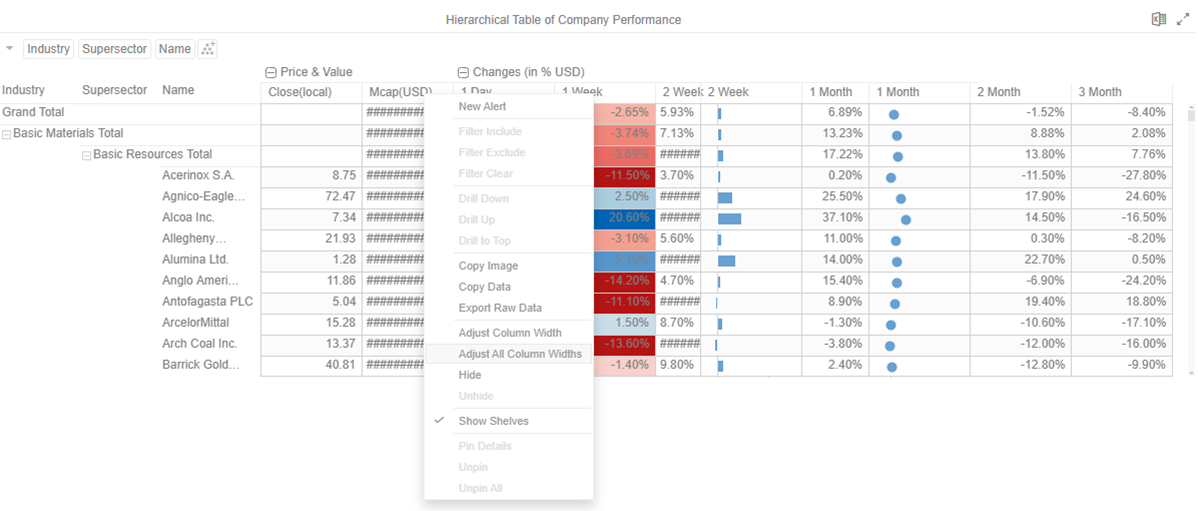This screenshot has width=1198, height=511.
Task: Collapse the Price & Value column group
Action: pyautogui.click(x=271, y=72)
